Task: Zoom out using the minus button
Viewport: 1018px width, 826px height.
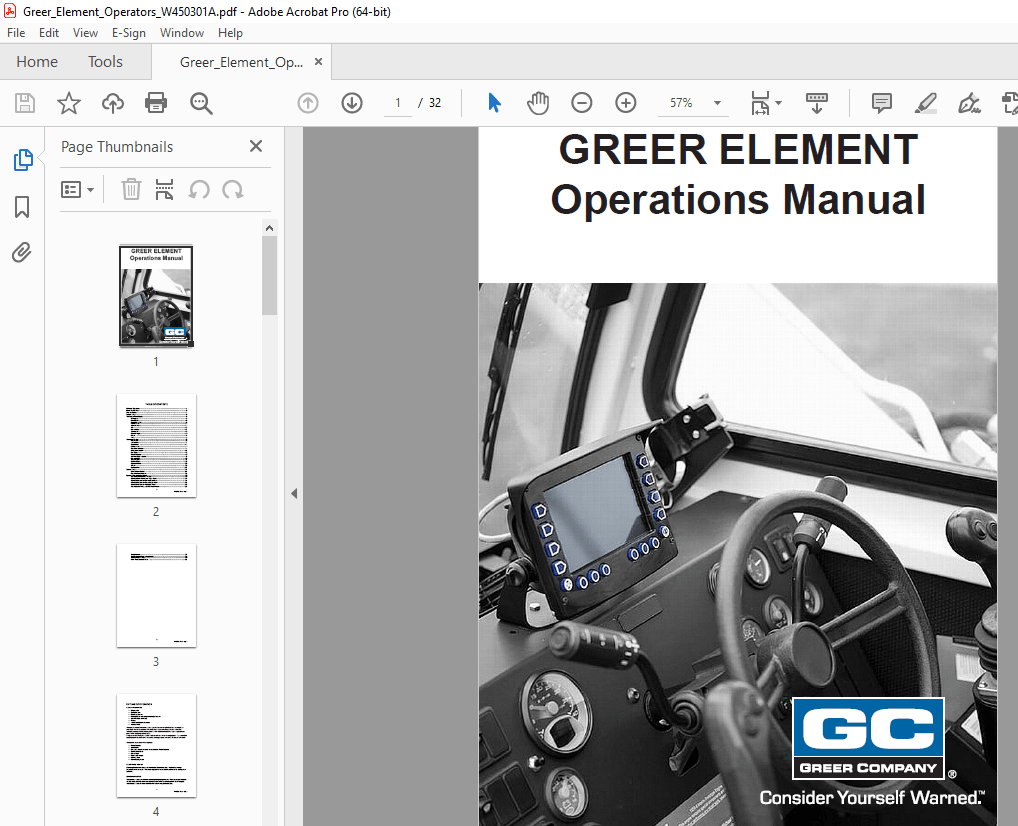Action: [x=581, y=102]
